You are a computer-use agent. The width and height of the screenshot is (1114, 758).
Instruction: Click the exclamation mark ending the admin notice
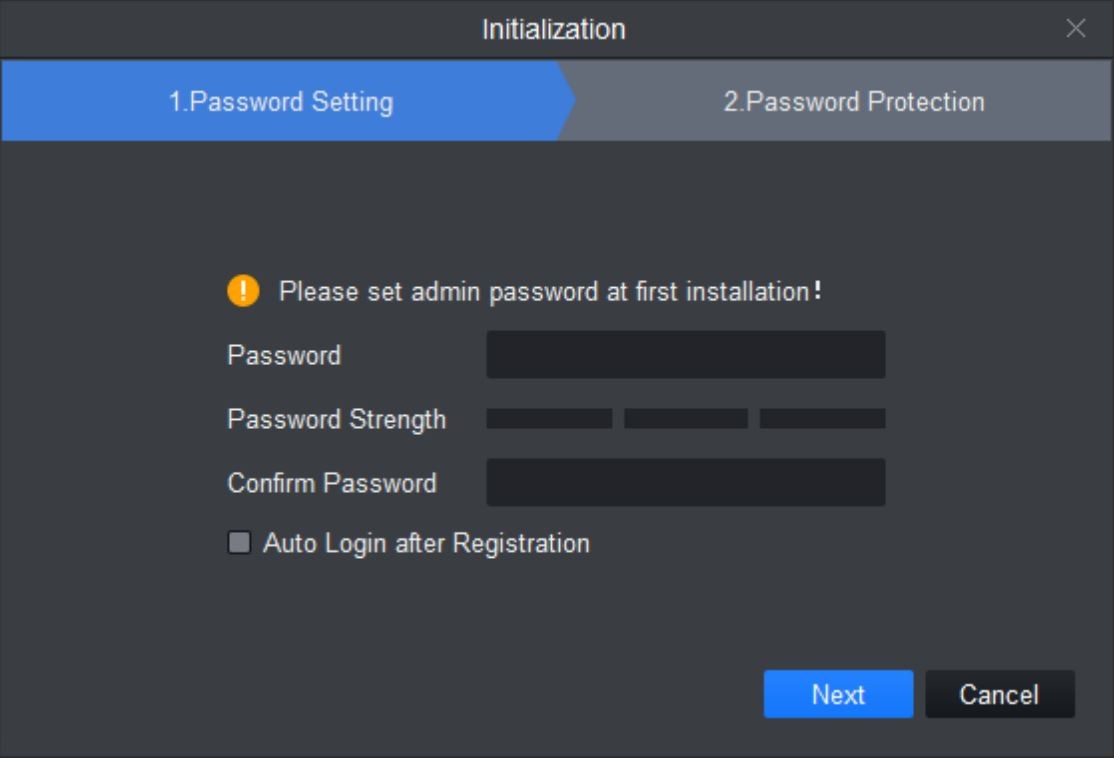click(x=818, y=290)
